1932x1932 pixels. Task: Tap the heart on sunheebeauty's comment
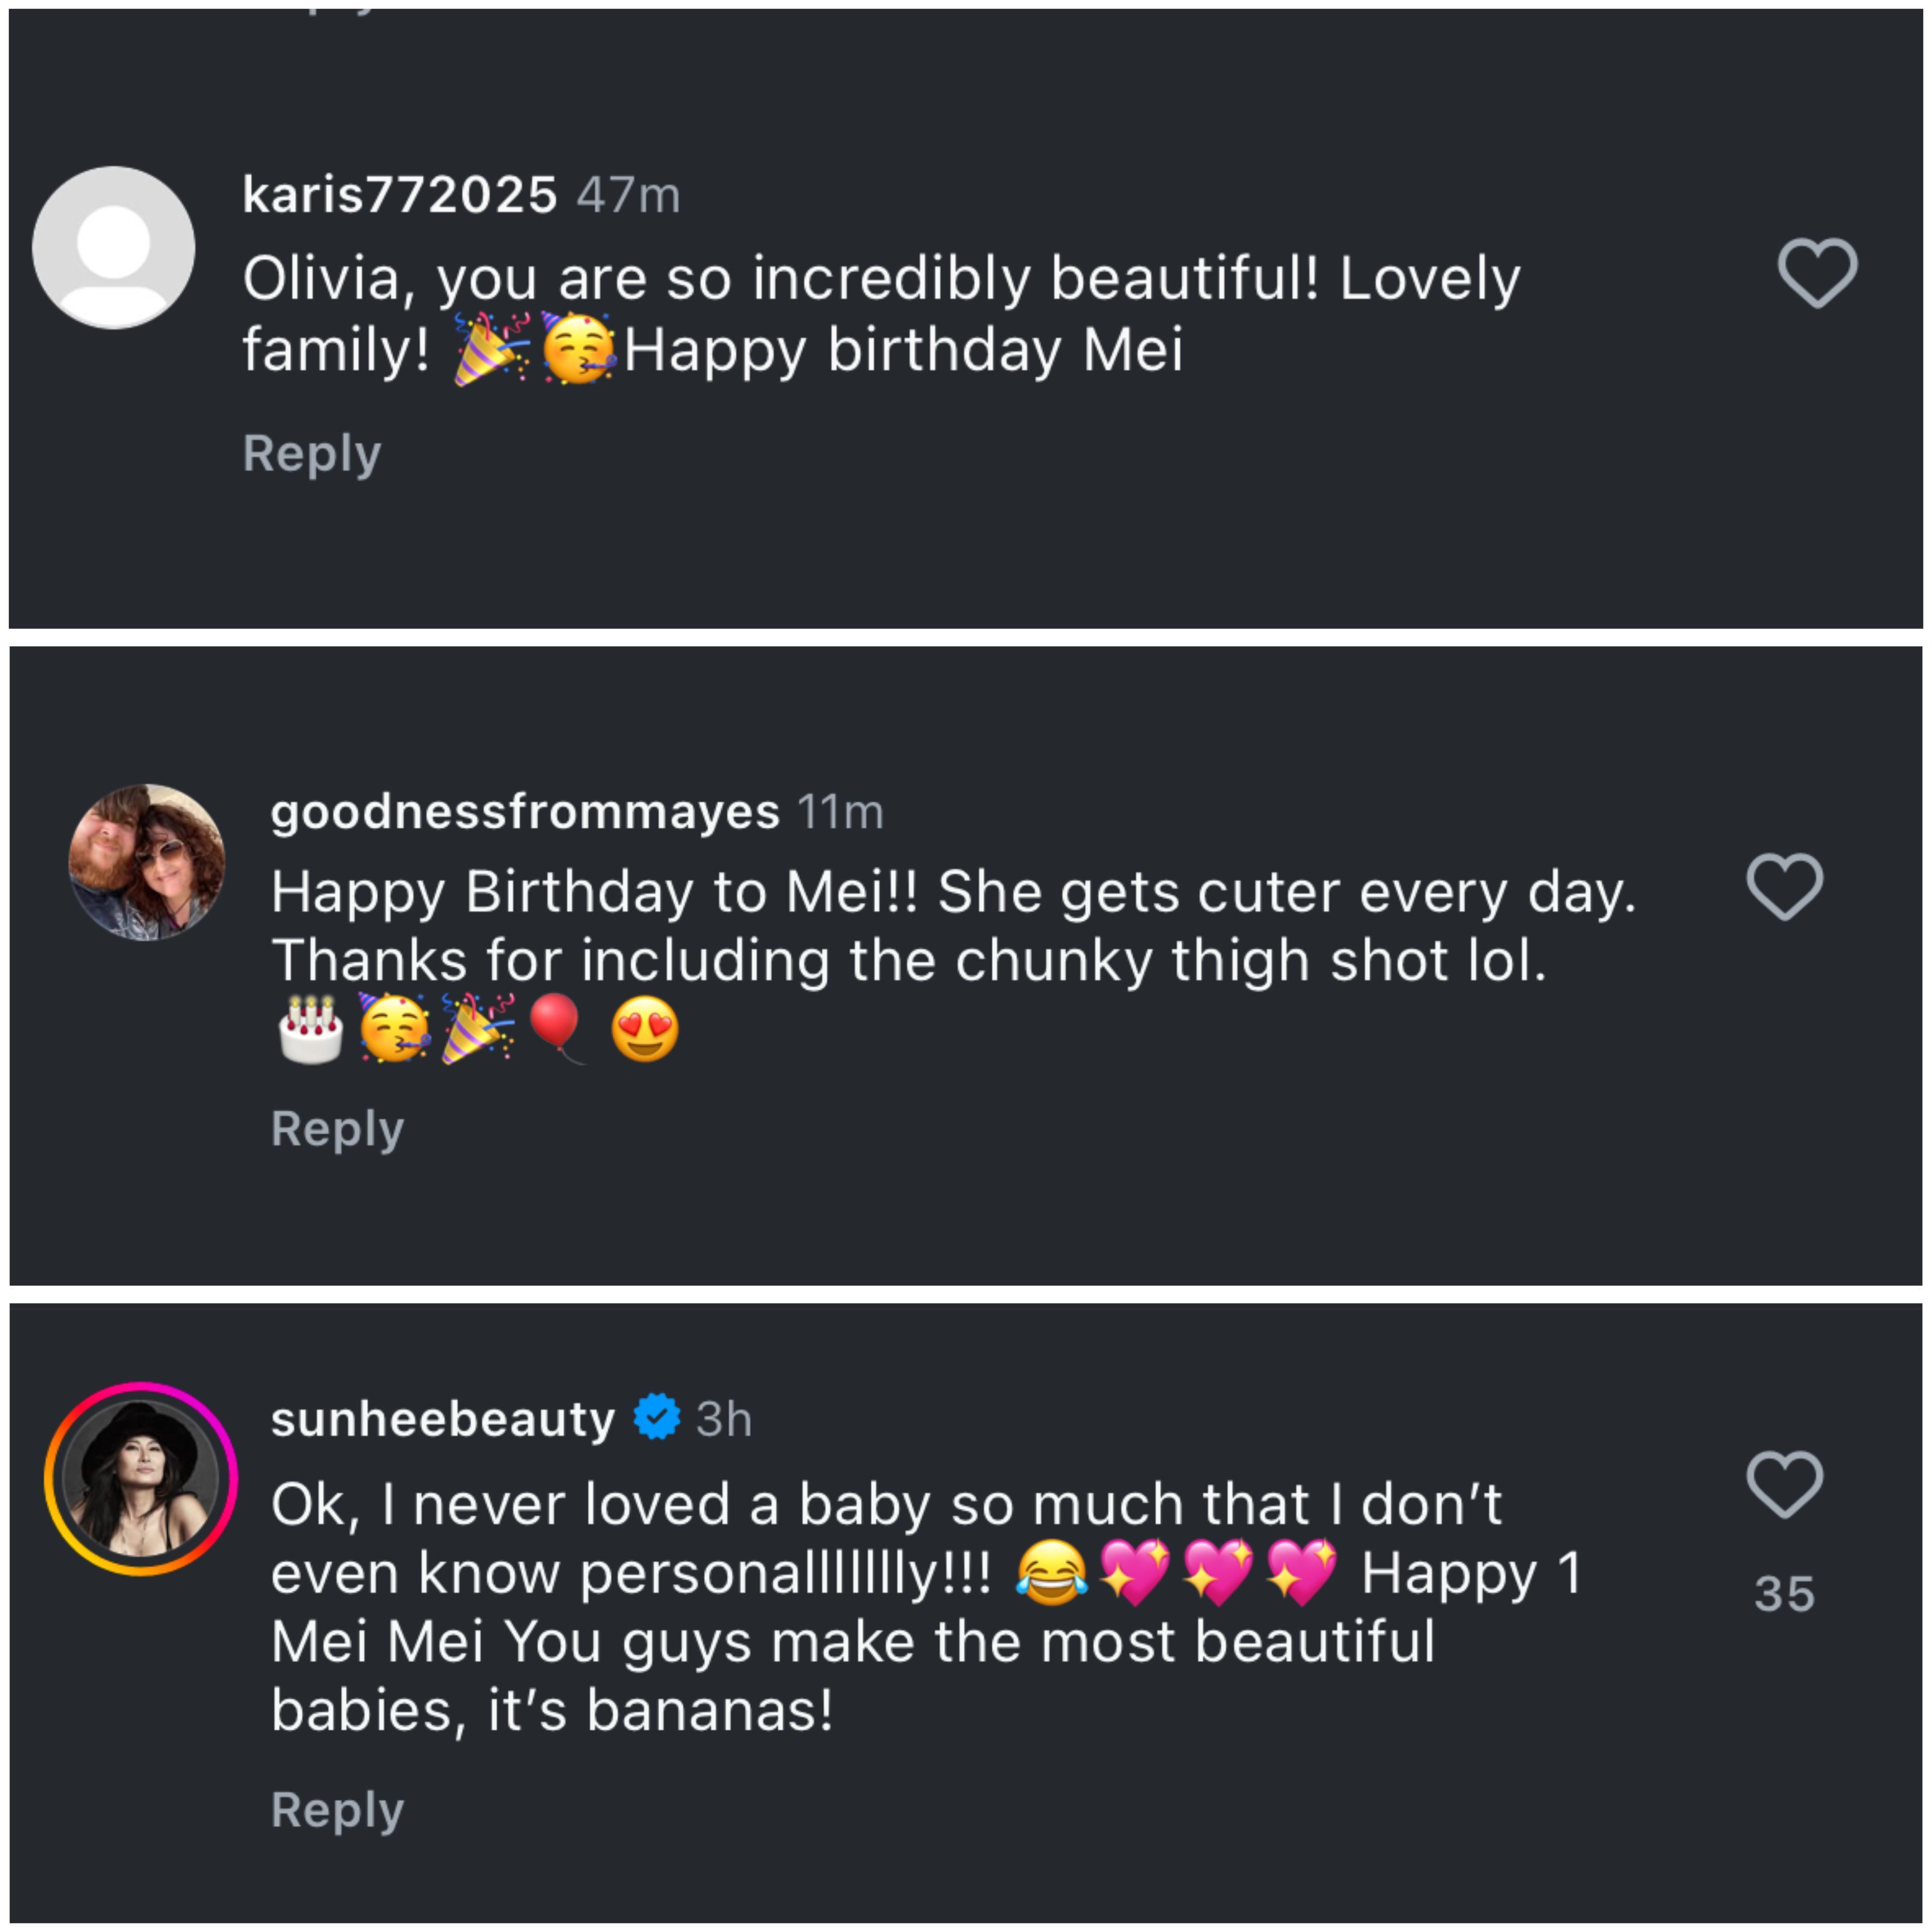click(x=1784, y=1484)
